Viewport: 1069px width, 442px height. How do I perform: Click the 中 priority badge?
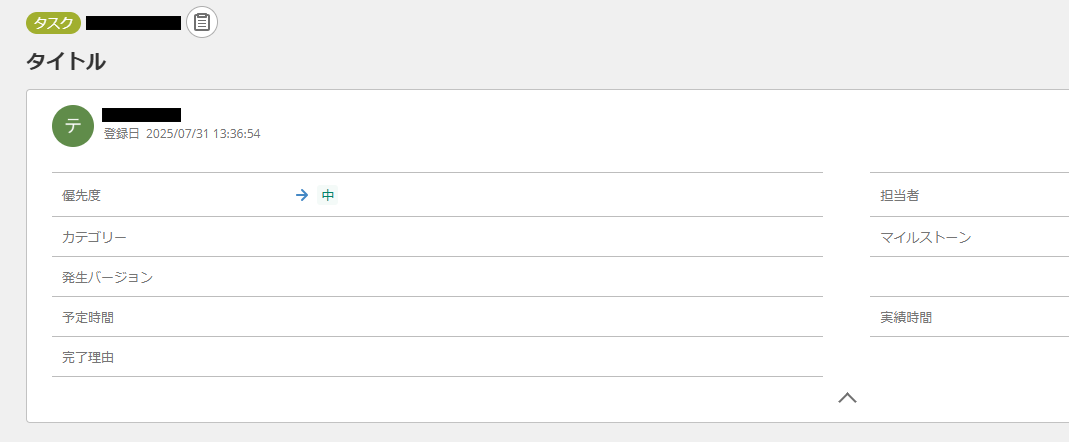pyautogui.click(x=328, y=196)
